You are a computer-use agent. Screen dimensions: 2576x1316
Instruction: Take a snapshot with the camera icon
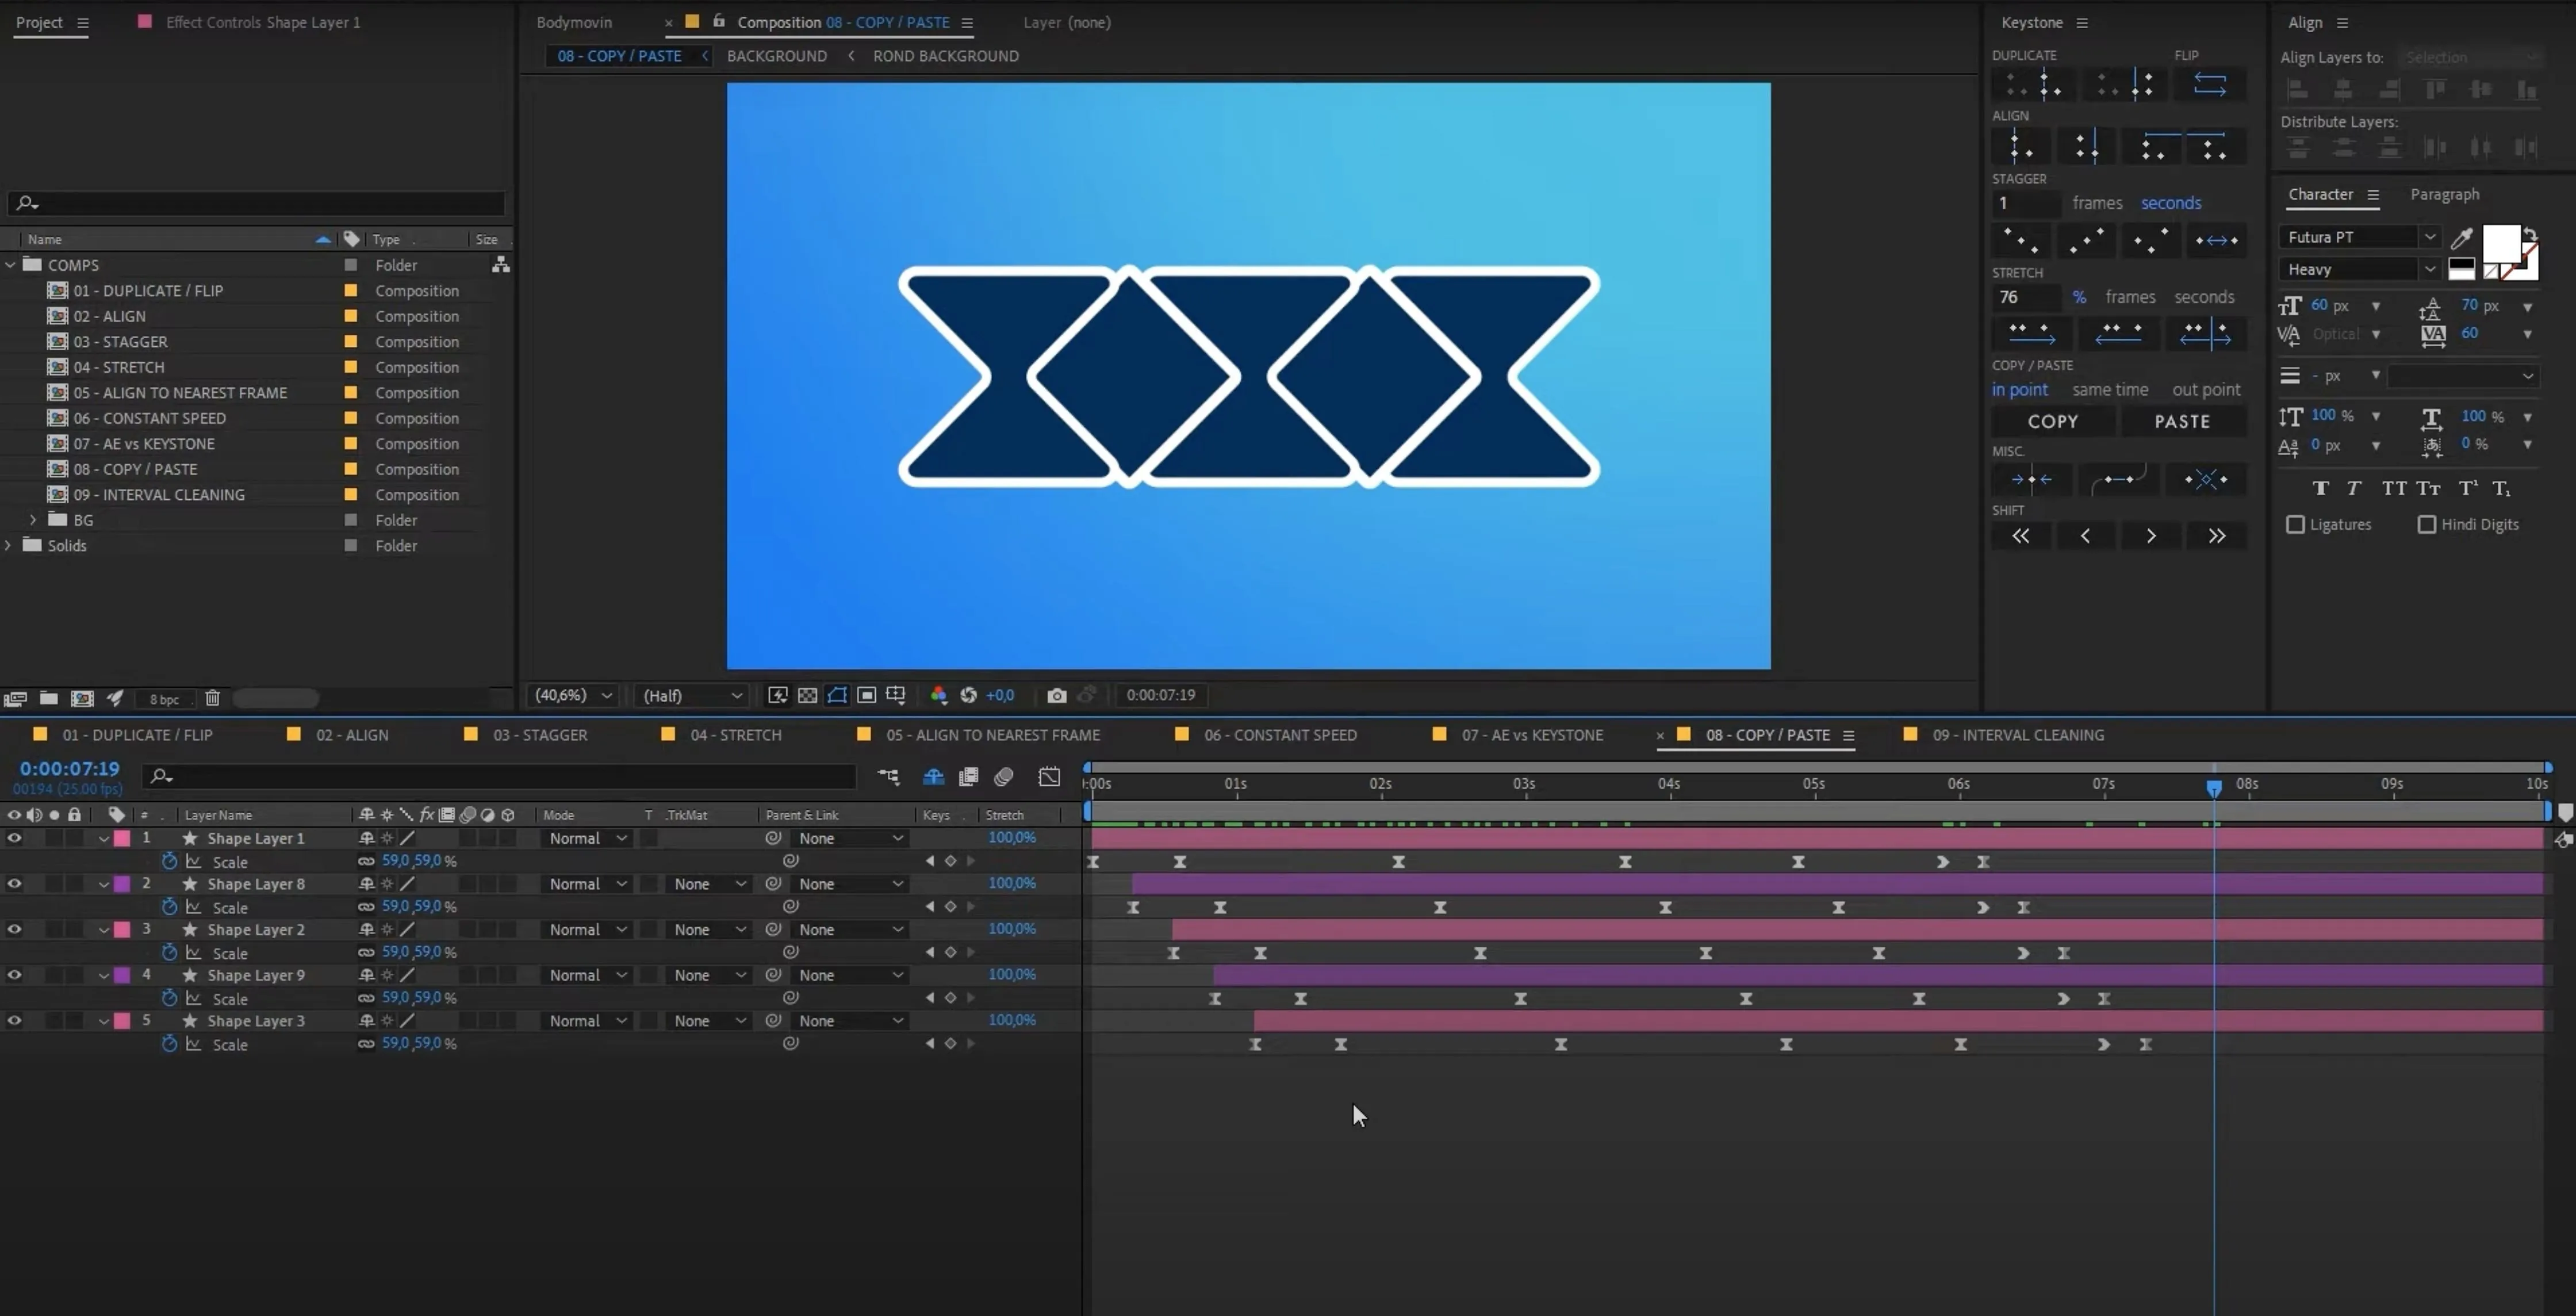coord(1056,695)
